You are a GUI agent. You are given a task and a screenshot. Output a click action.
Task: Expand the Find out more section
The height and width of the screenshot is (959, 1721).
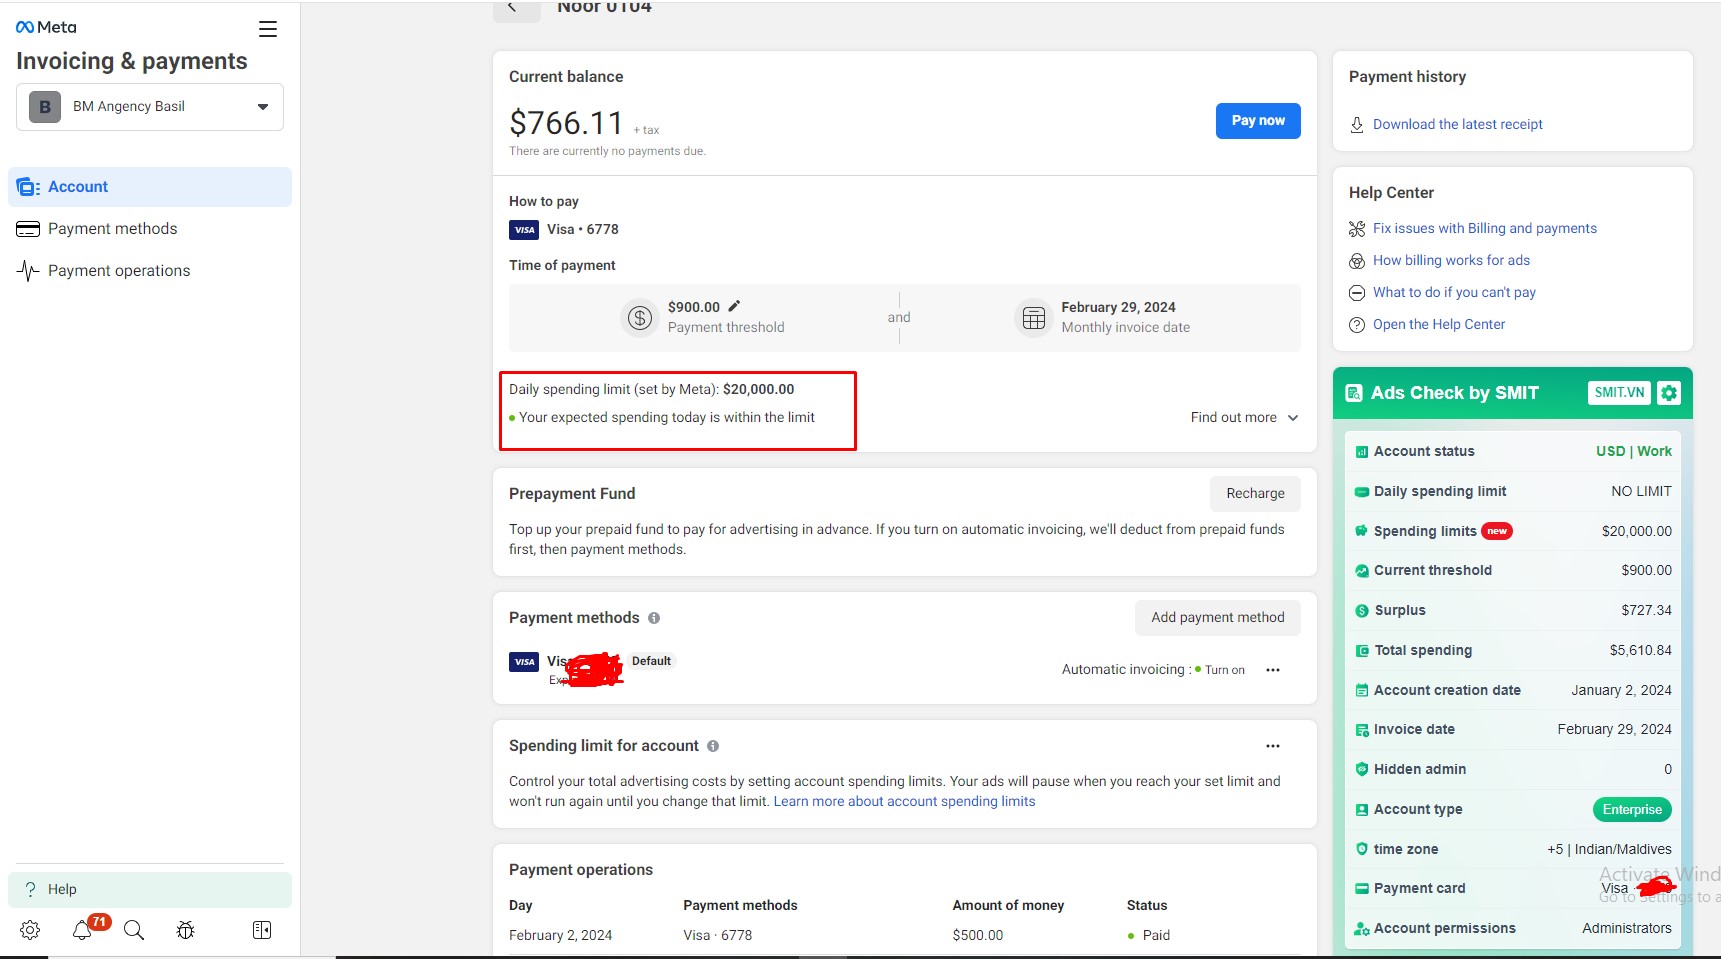coord(1244,418)
